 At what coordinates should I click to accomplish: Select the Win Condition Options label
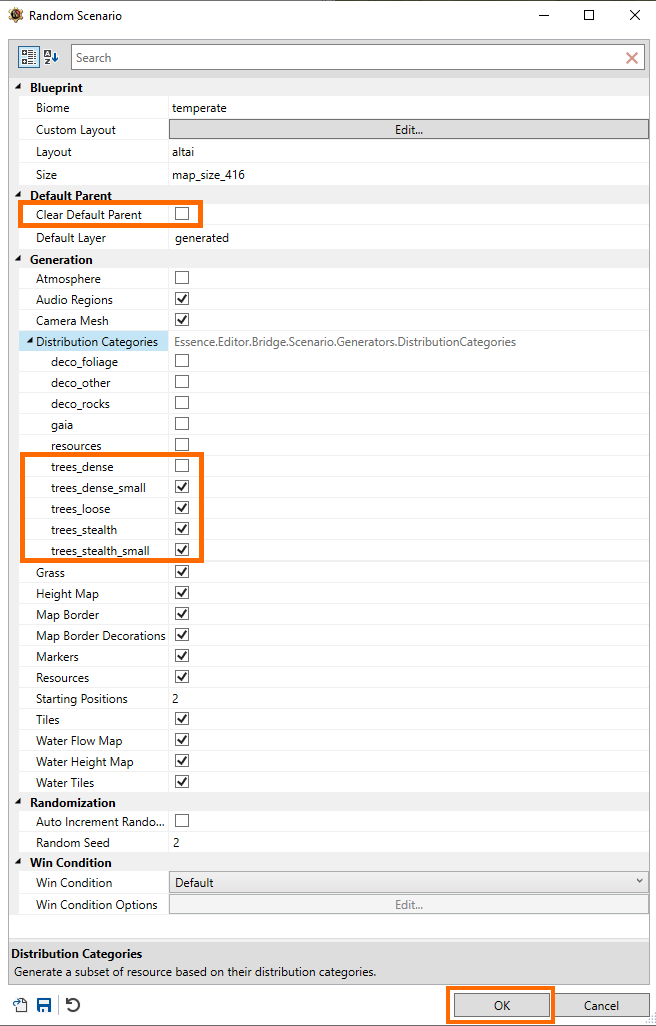(97, 904)
